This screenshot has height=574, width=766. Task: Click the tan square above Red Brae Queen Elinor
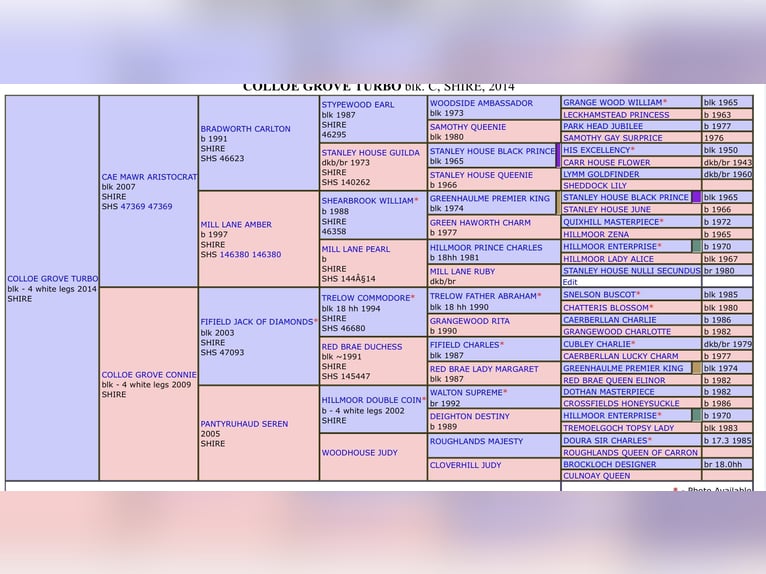[696, 368]
